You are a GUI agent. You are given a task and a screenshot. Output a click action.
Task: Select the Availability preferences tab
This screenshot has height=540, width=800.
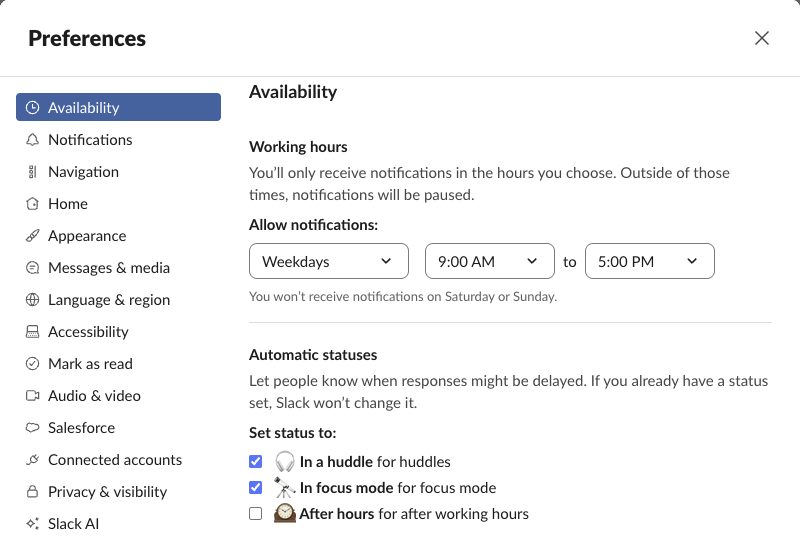pyautogui.click(x=118, y=107)
